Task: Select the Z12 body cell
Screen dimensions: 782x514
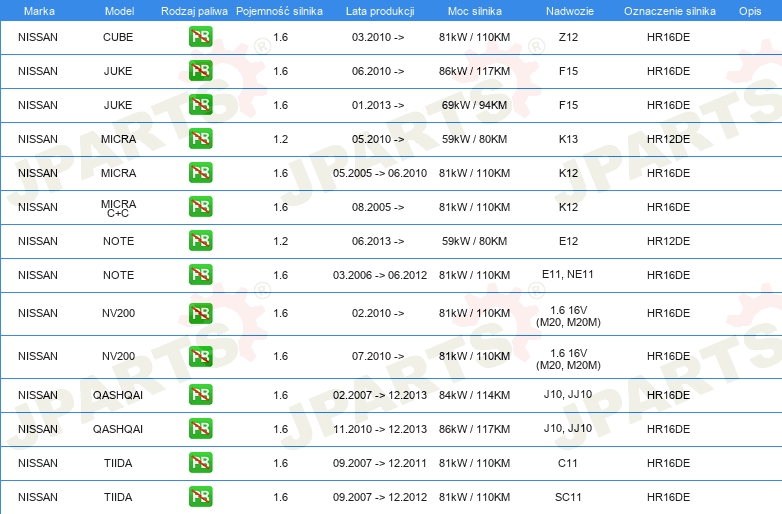Action: tap(568, 37)
